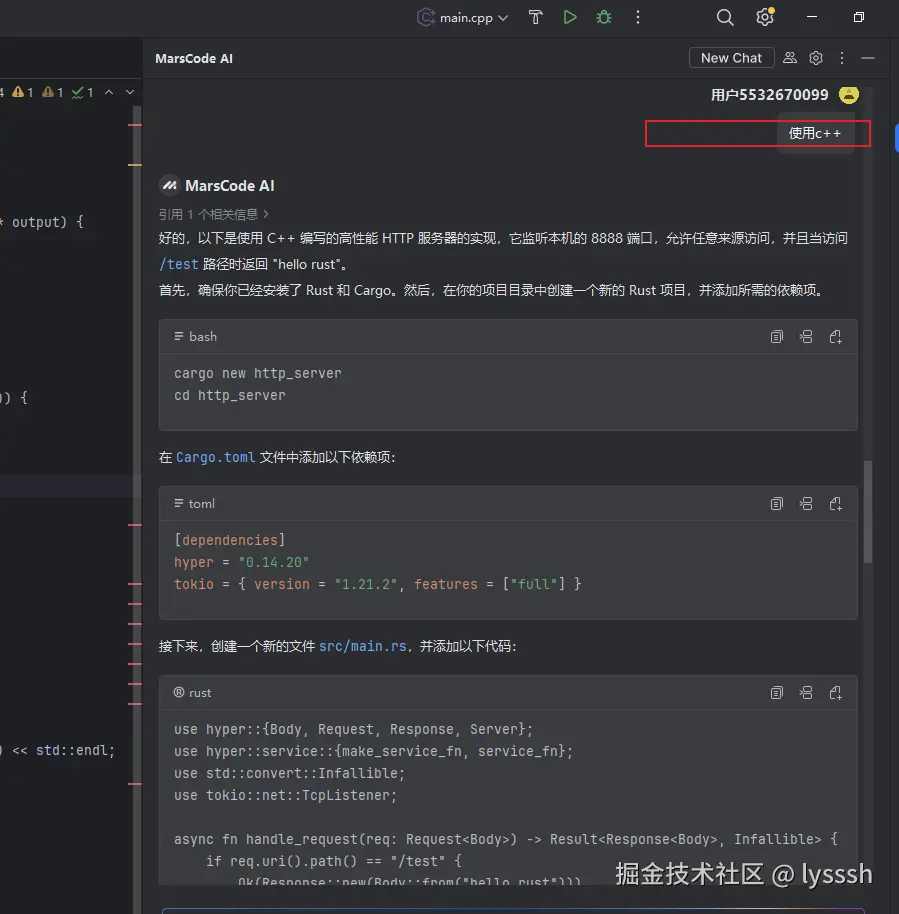
Task: Start a New Chat in MarsCode AI
Action: pyautogui.click(x=731, y=57)
